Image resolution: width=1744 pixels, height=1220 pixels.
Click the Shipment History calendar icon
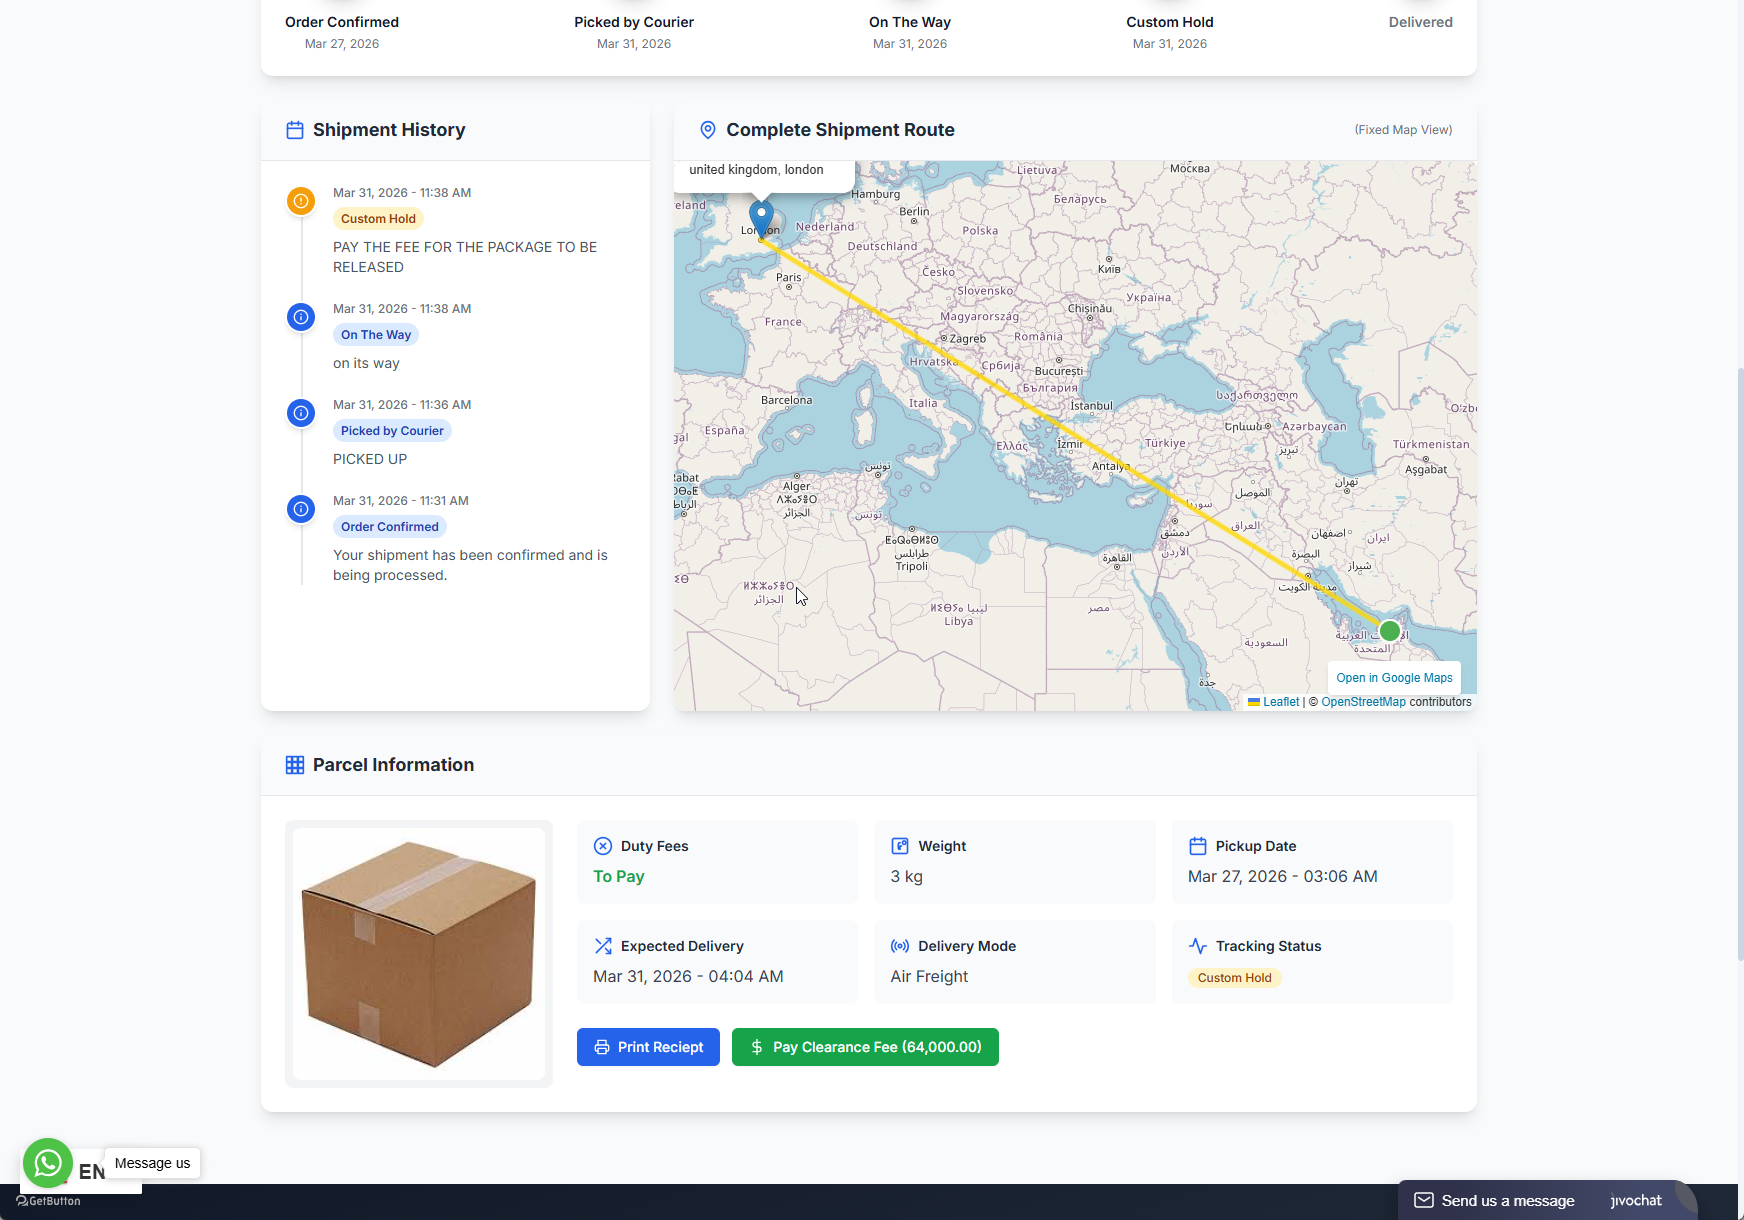click(295, 130)
